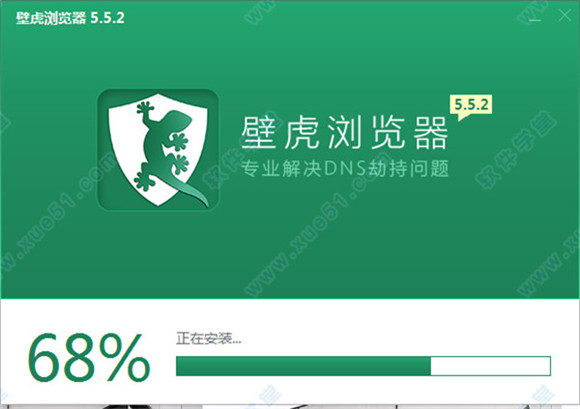
Task: Click the large 壁虎浏览器 heading
Action: (345, 132)
